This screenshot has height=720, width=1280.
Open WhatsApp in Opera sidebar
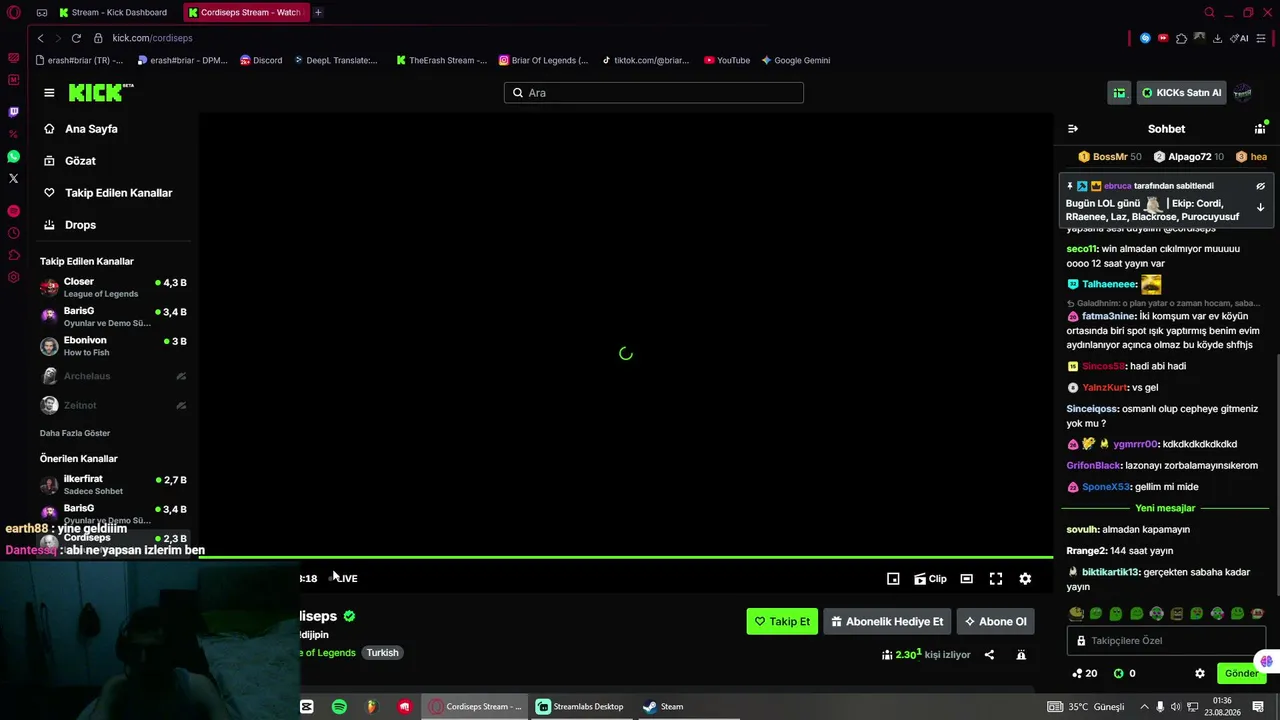13,157
